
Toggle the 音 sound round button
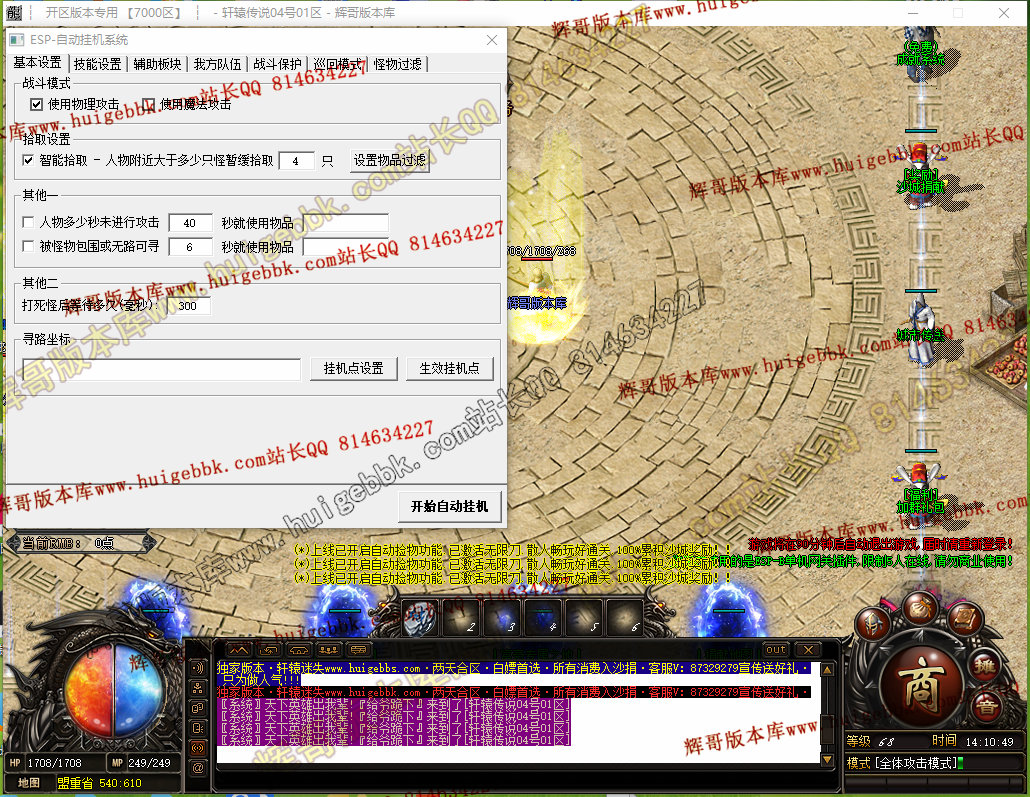point(986,706)
